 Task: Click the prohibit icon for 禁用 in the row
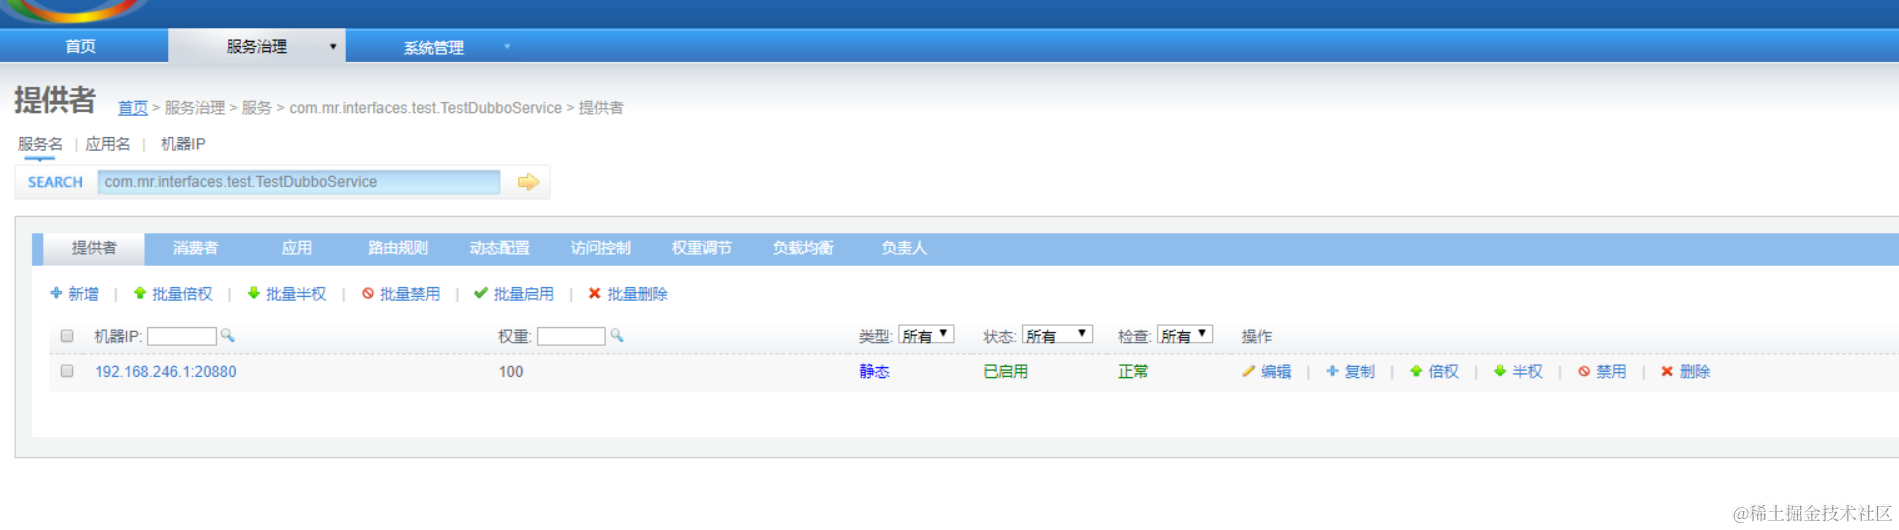(x=1584, y=371)
